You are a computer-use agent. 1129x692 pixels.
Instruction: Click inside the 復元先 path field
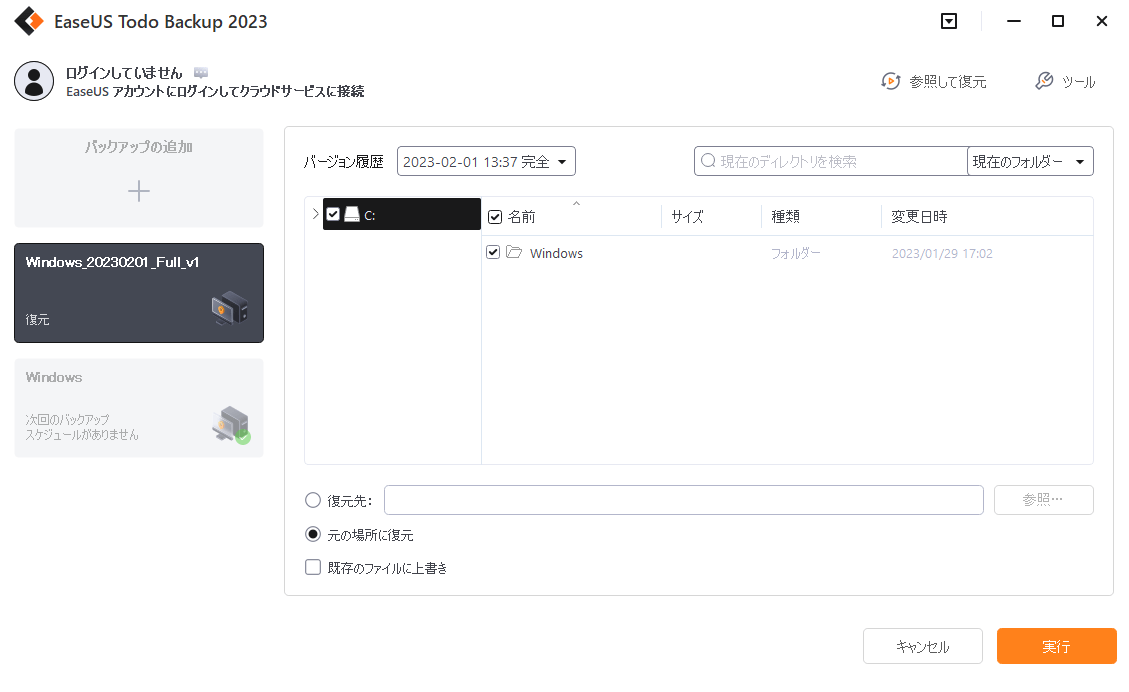point(683,500)
